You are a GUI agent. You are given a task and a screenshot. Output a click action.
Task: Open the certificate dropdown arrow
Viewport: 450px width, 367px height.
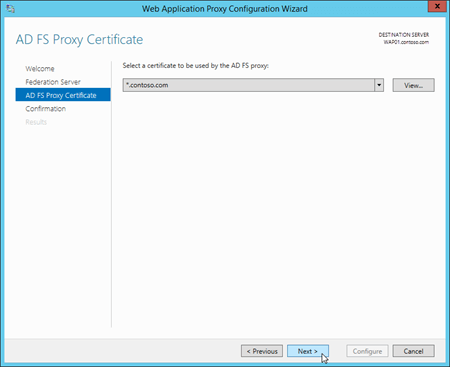tap(379, 85)
